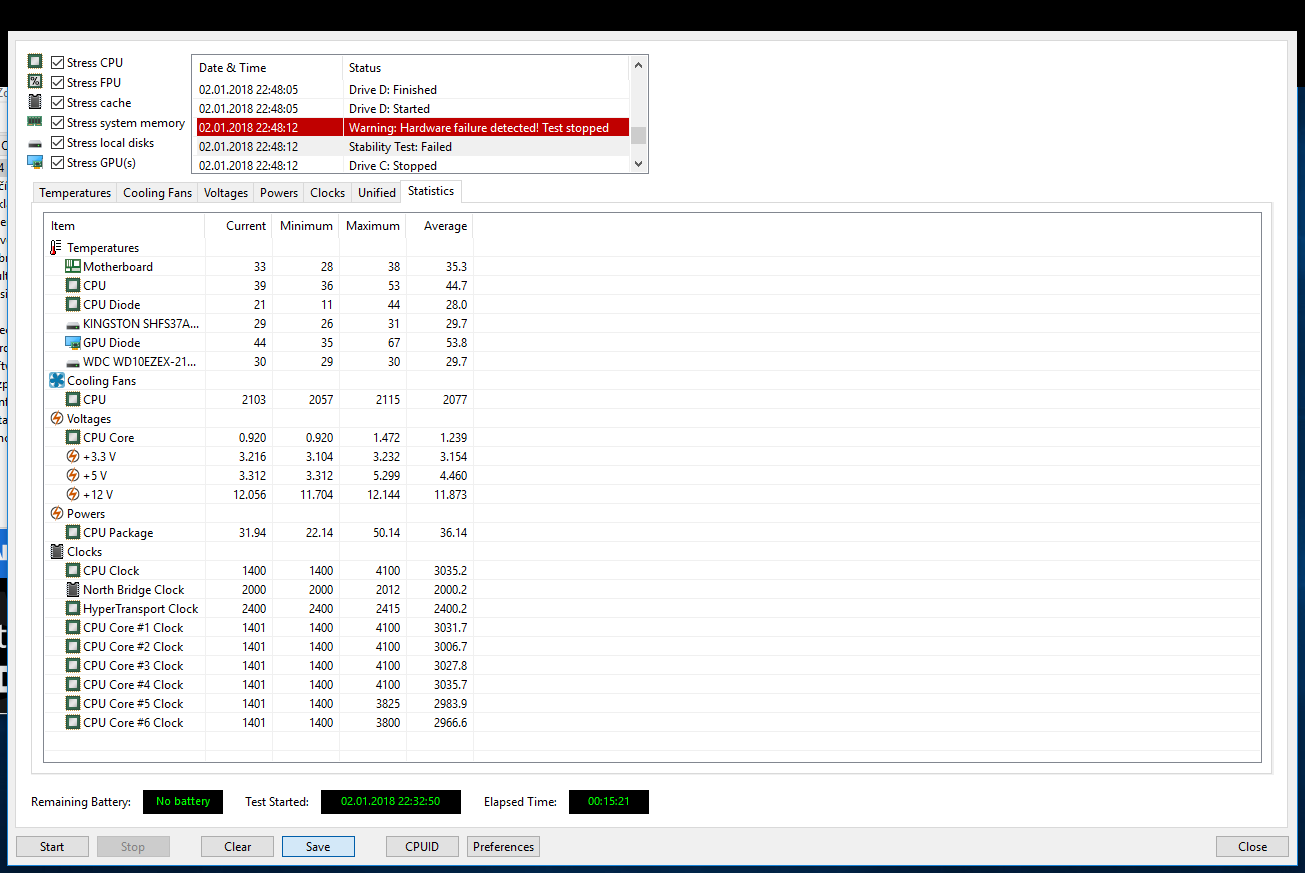Click the Minimum column header
1305x873 pixels.
tap(306, 226)
